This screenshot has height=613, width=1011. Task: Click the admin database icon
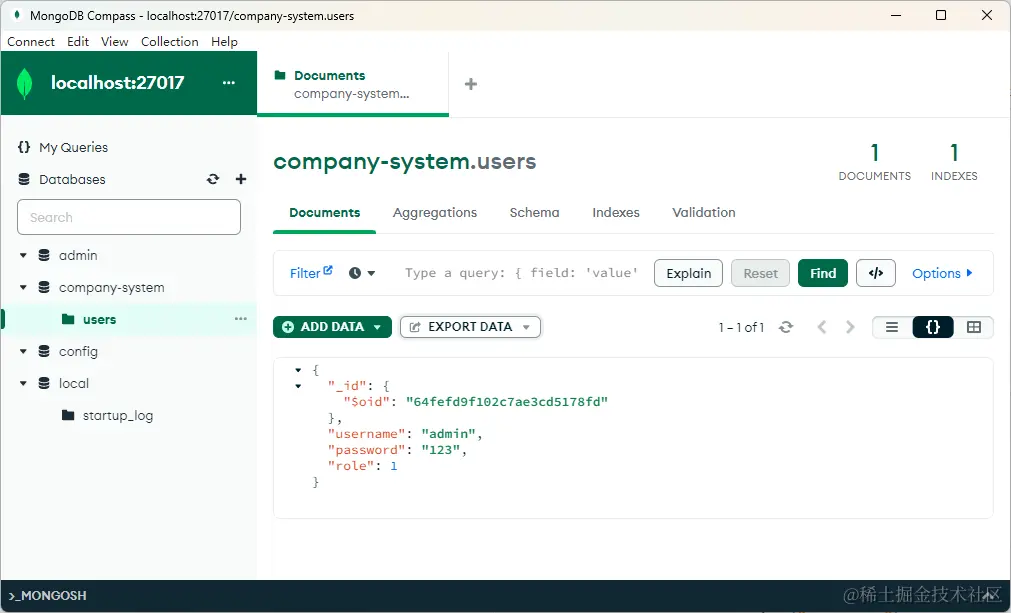coord(44,255)
